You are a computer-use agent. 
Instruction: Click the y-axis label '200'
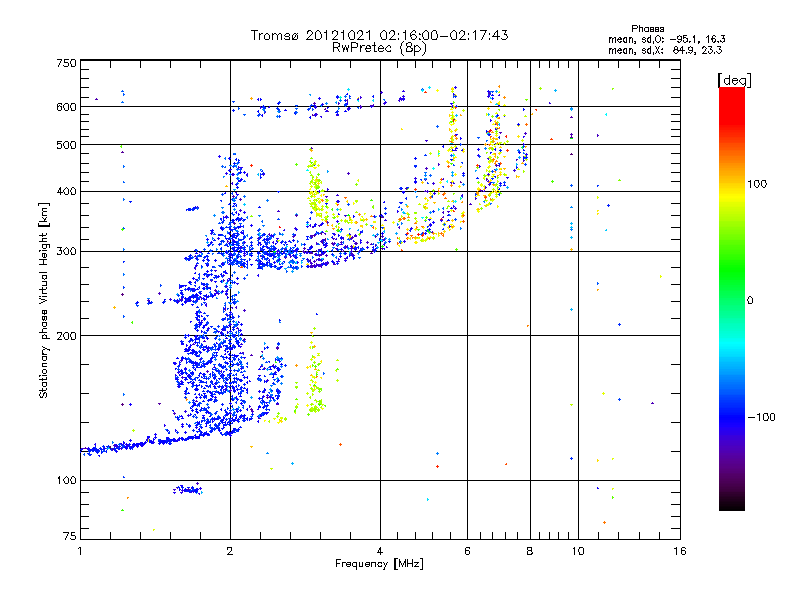(66, 336)
